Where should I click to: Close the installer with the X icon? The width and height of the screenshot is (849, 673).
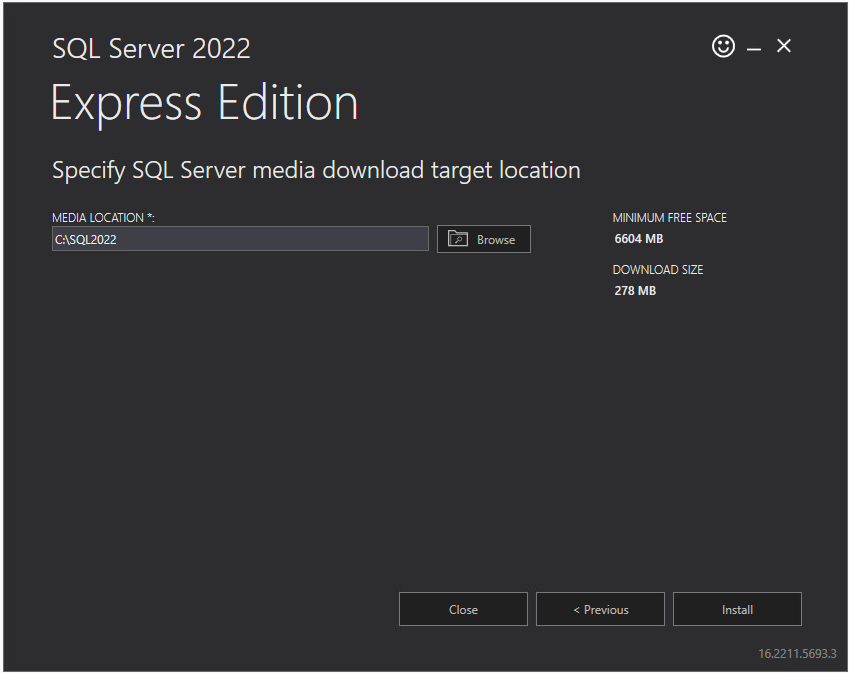pyautogui.click(x=784, y=46)
